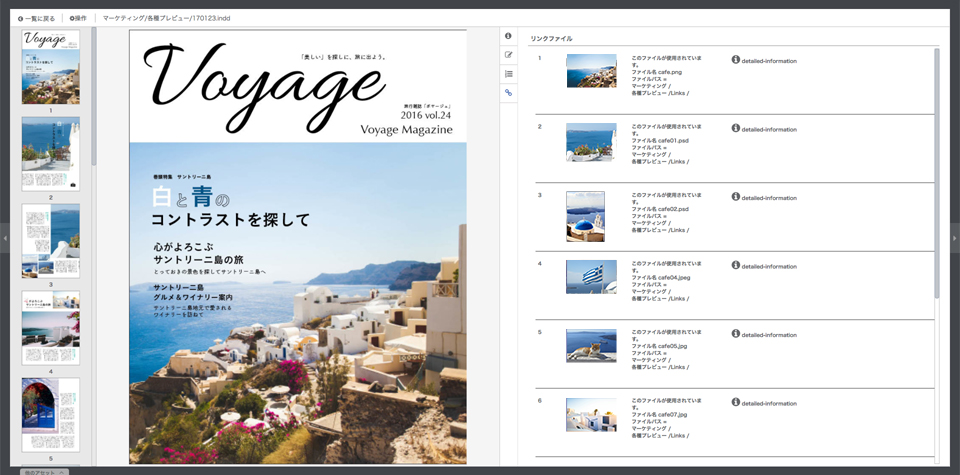Select page 2 thumbnail
Viewport: 960px width, 475px height.
pyautogui.click(x=51, y=154)
